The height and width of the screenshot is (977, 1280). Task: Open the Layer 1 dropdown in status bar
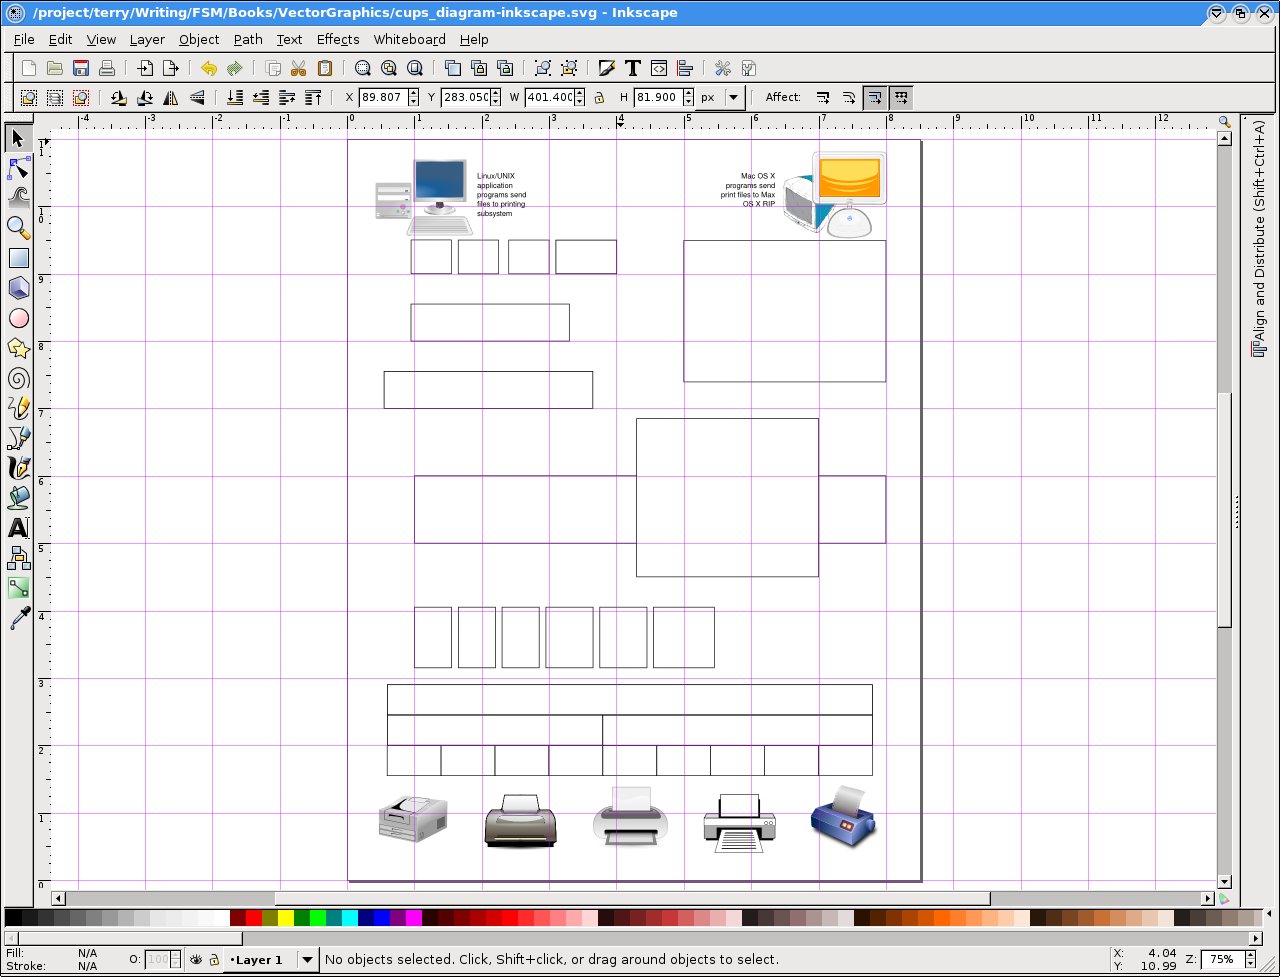[306, 960]
